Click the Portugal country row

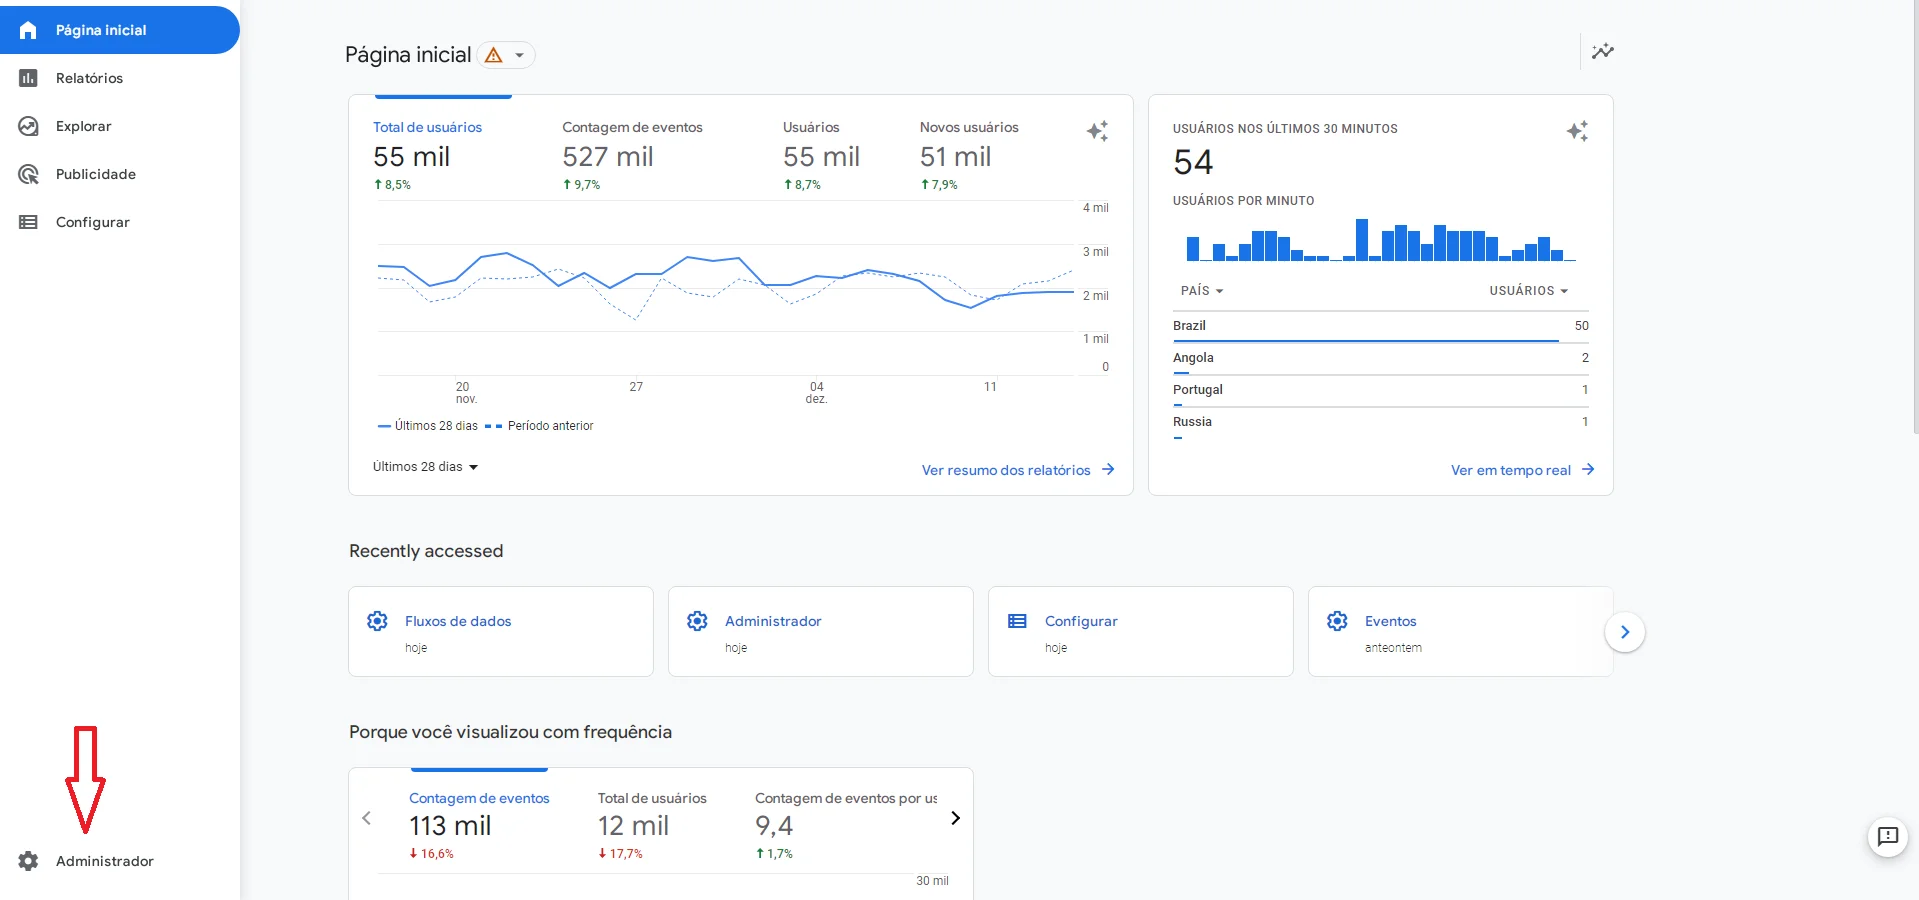click(1381, 390)
